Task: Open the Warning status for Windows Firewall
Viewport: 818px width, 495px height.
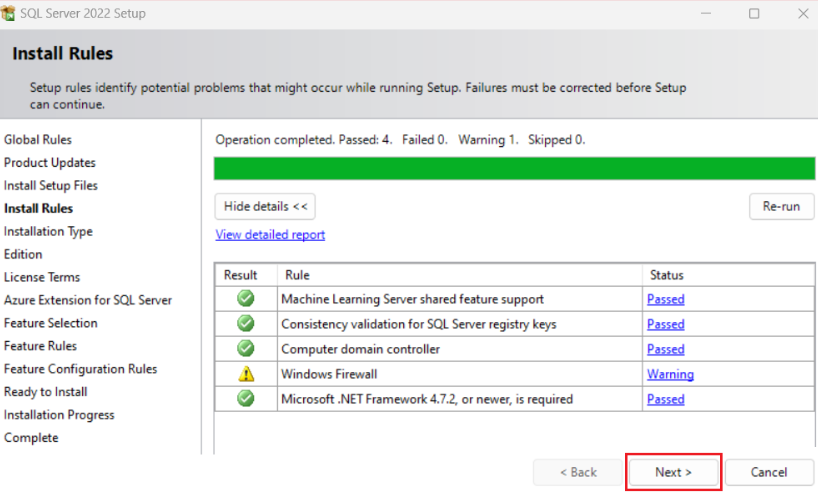Action: tap(670, 374)
